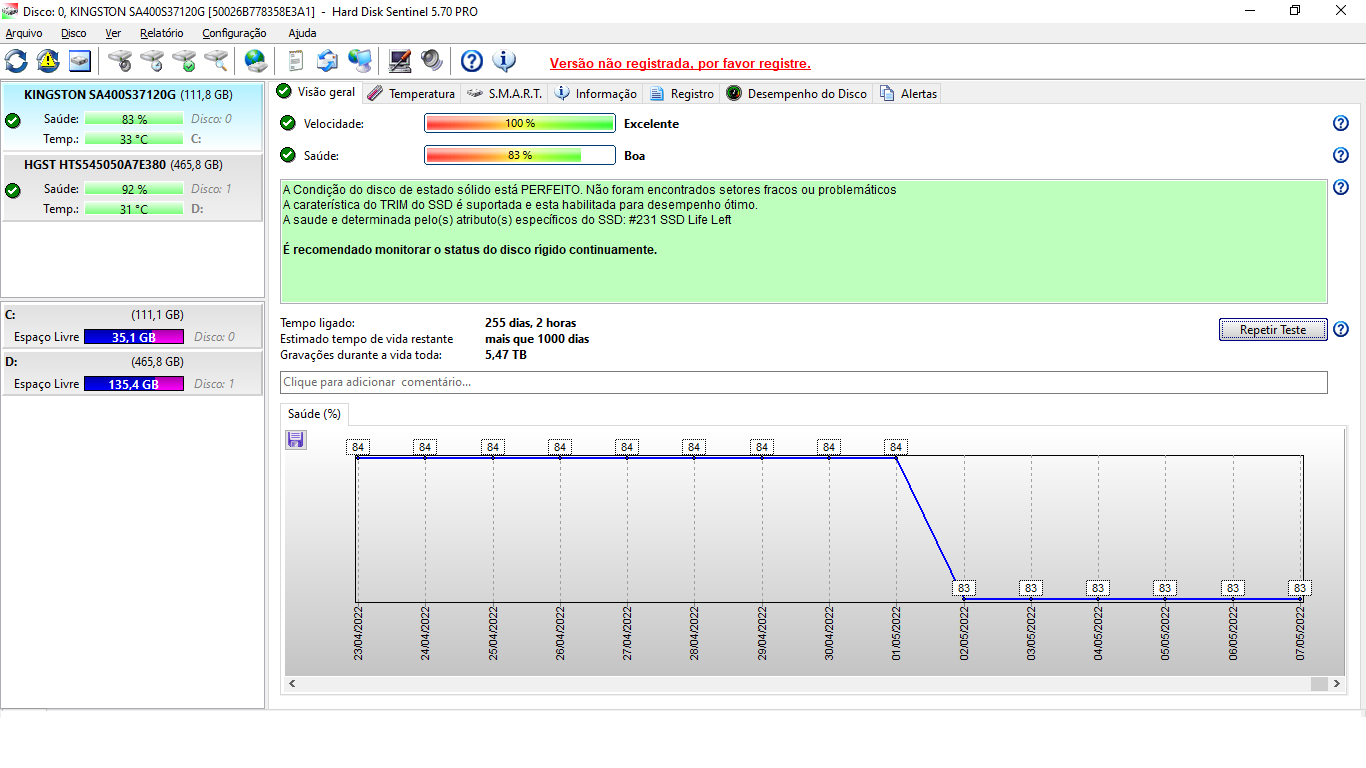The width and height of the screenshot is (1366, 768).
Task: Click C: free space bar showing 35,1 GB
Action: coord(134,337)
